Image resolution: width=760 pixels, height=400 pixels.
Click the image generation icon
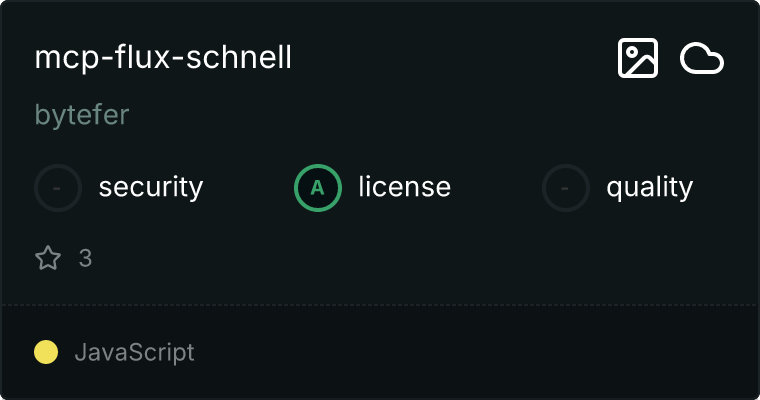[x=637, y=59]
